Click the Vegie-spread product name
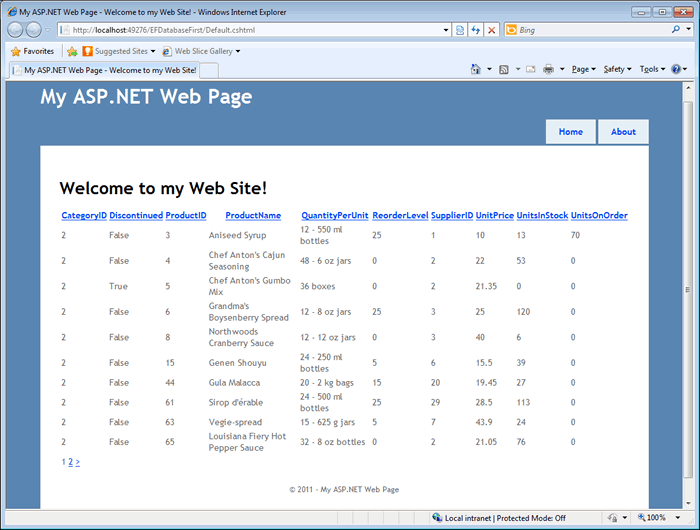This screenshot has width=700, height=530. pos(235,422)
